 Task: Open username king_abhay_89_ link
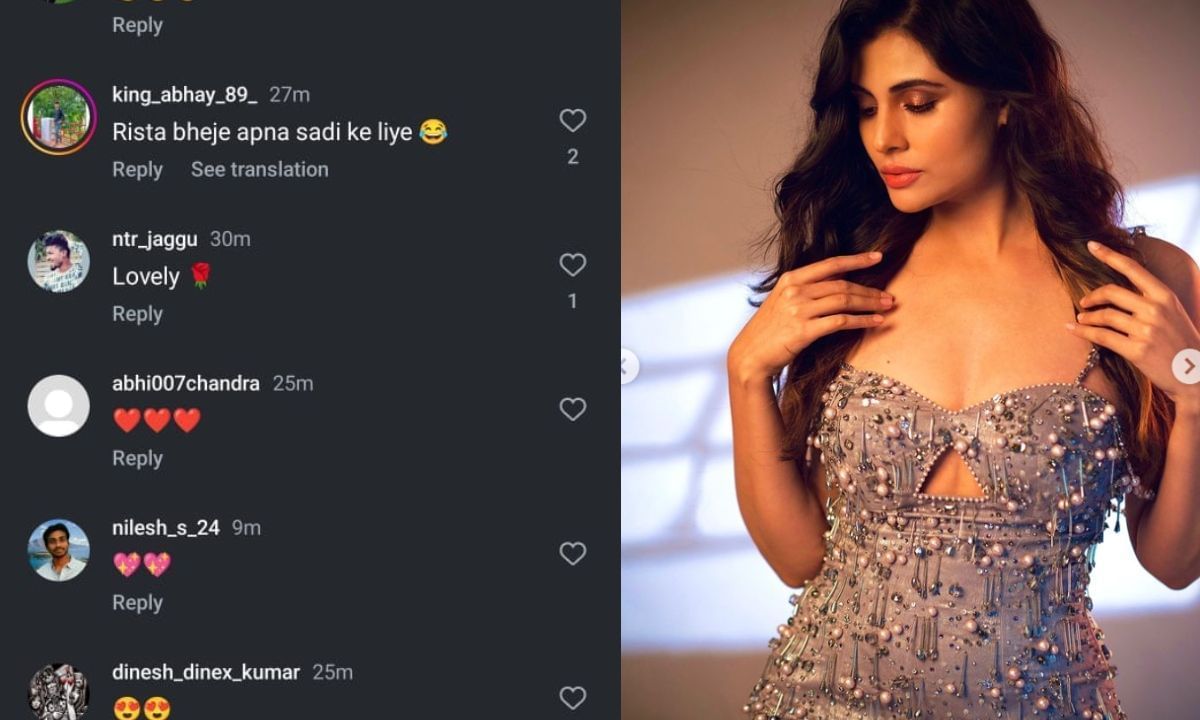[x=184, y=95]
